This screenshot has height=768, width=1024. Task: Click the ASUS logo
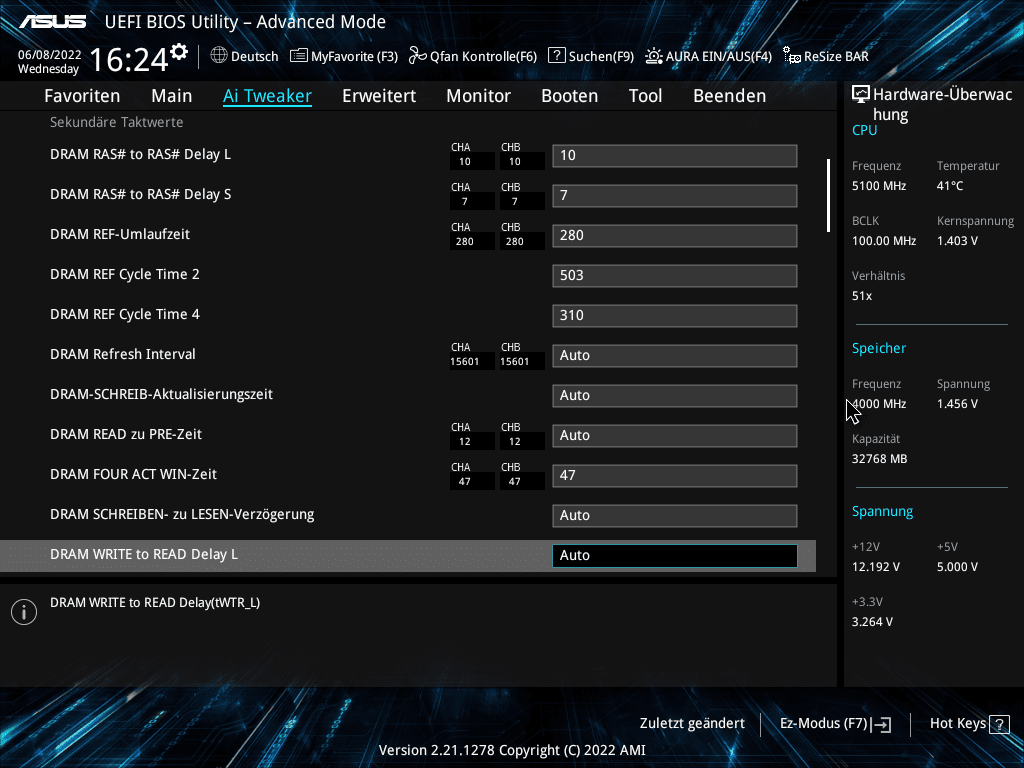point(52,22)
